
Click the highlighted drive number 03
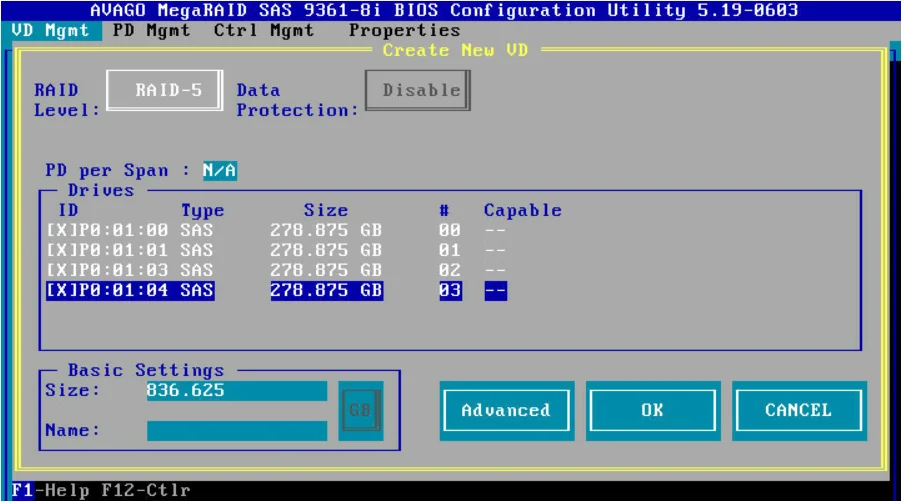450,291
